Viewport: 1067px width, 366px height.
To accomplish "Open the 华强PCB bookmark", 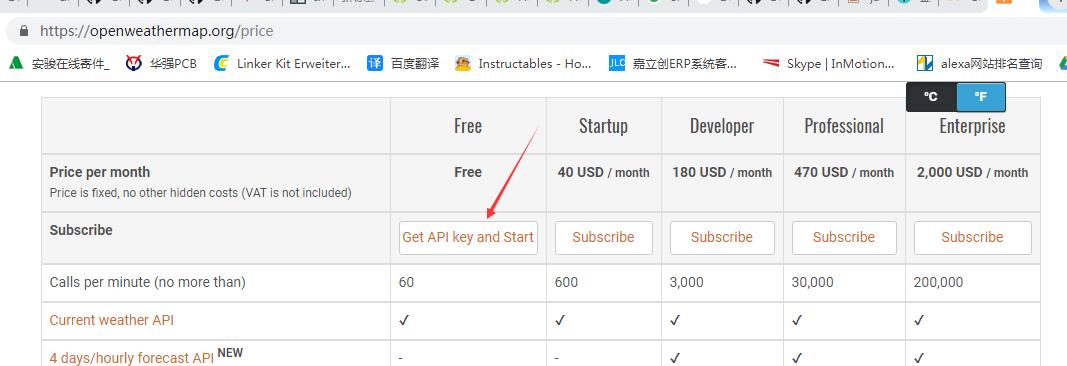I will pyautogui.click(x=162, y=64).
